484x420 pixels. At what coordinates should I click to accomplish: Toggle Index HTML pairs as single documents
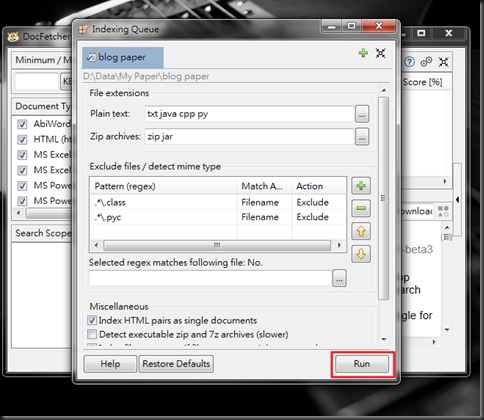coord(92,320)
